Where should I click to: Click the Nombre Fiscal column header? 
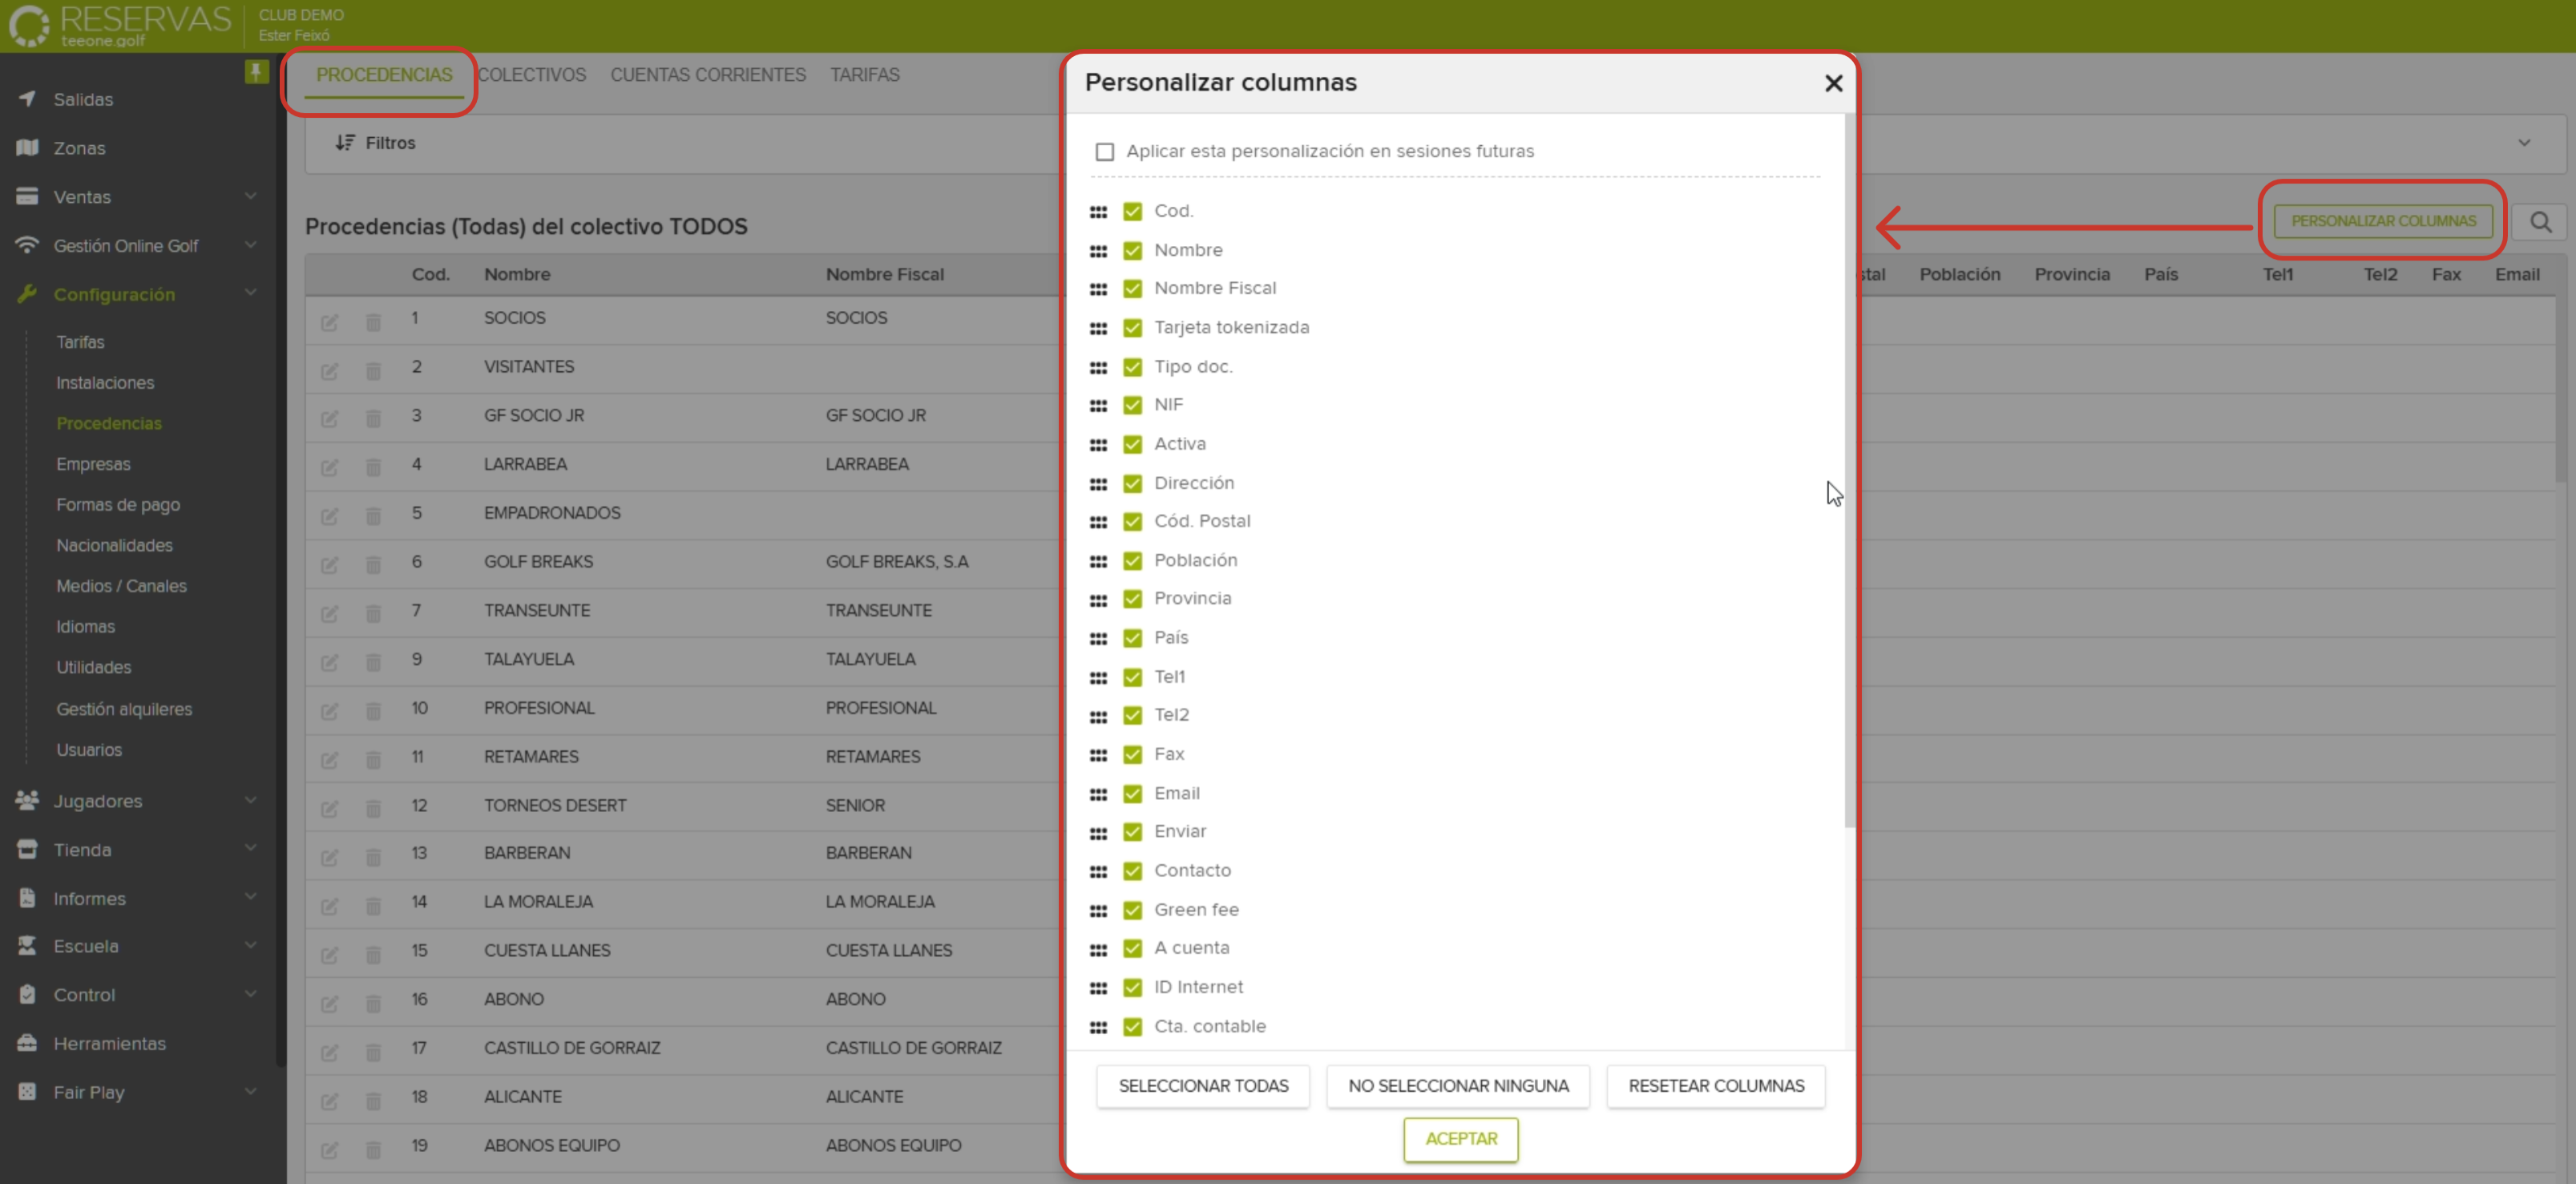pyautogui.click(x=884, y=274)
